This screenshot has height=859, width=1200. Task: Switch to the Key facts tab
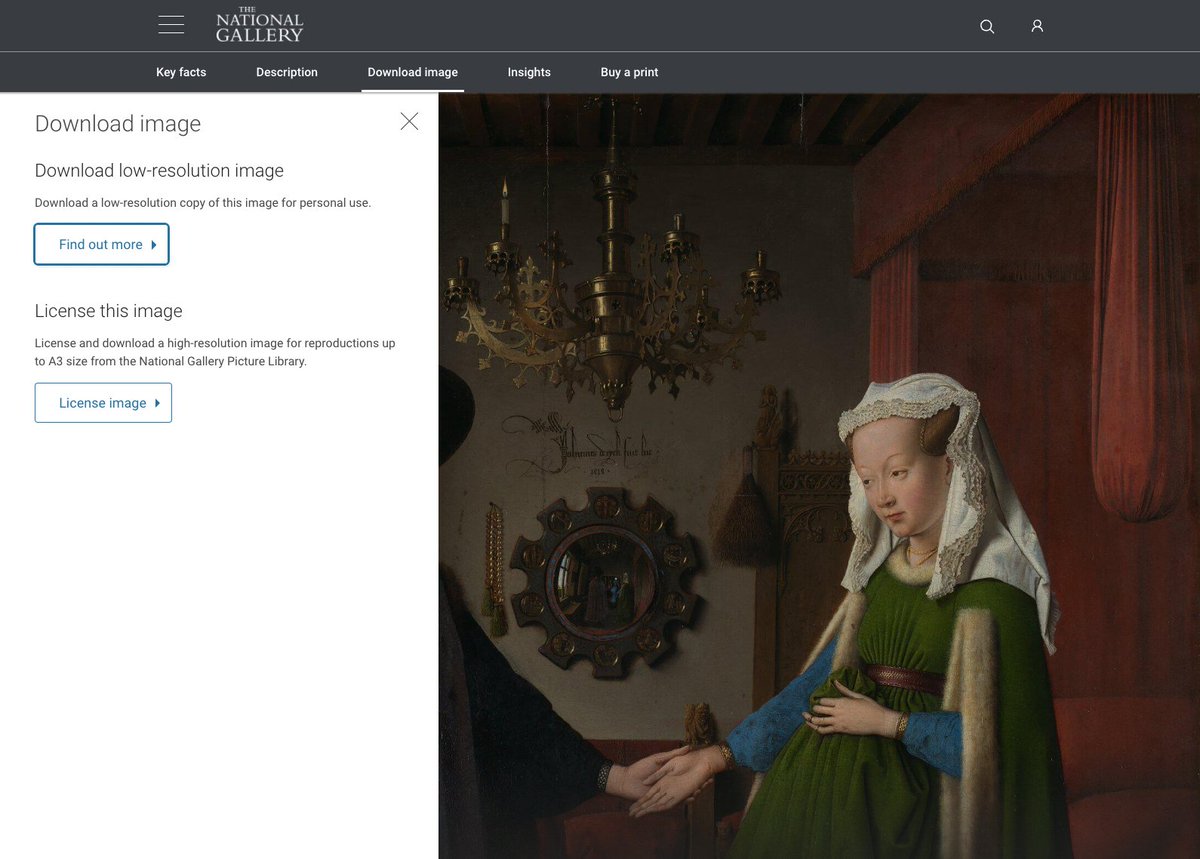coord(181,72)
